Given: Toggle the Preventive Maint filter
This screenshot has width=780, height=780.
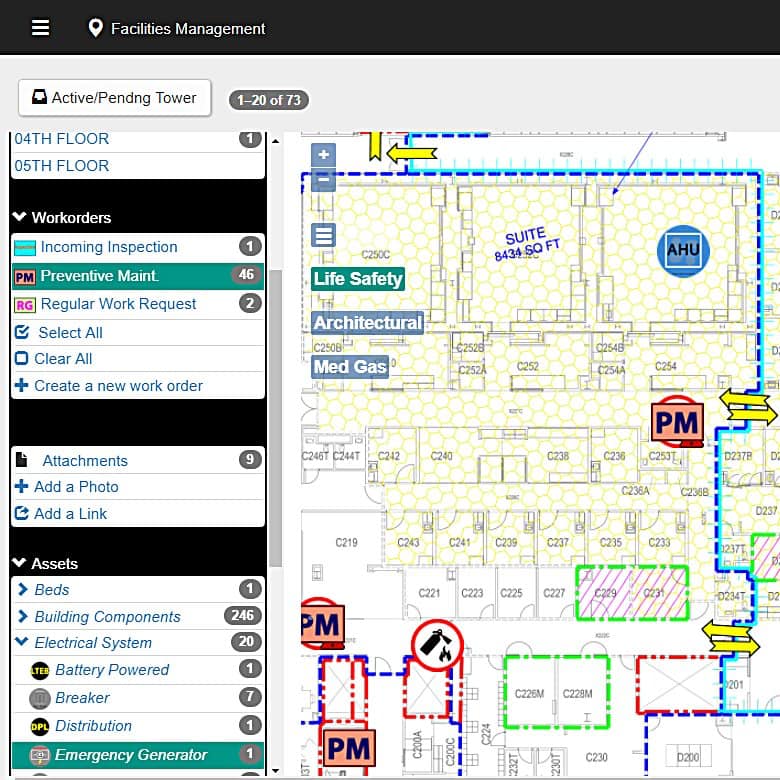Looking at the screenshot, I should click(138, 276).
